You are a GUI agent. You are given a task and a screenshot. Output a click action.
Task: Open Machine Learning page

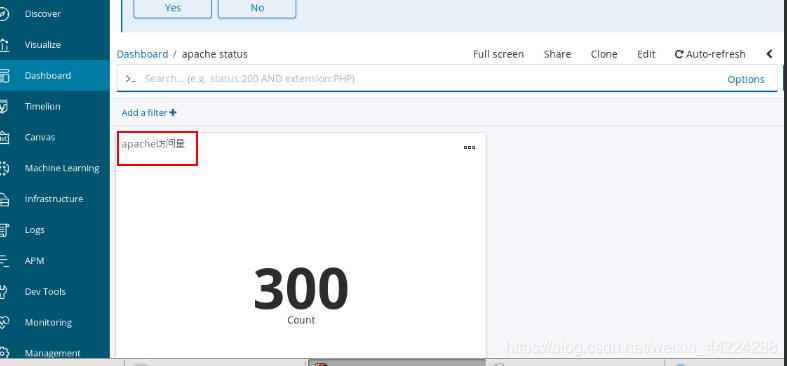pos(62,168)
